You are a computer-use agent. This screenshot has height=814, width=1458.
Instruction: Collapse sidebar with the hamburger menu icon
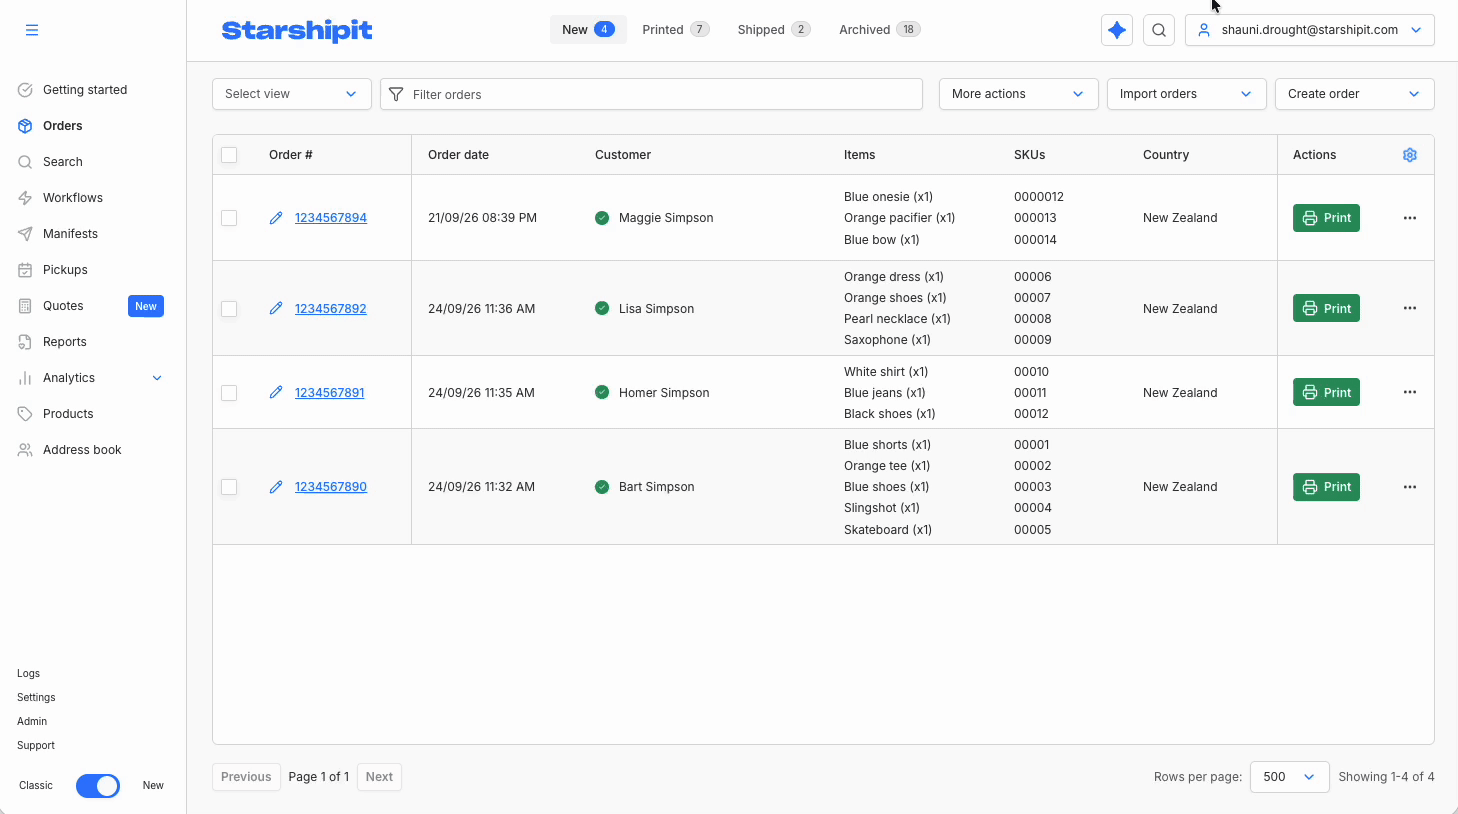[32, 30]
